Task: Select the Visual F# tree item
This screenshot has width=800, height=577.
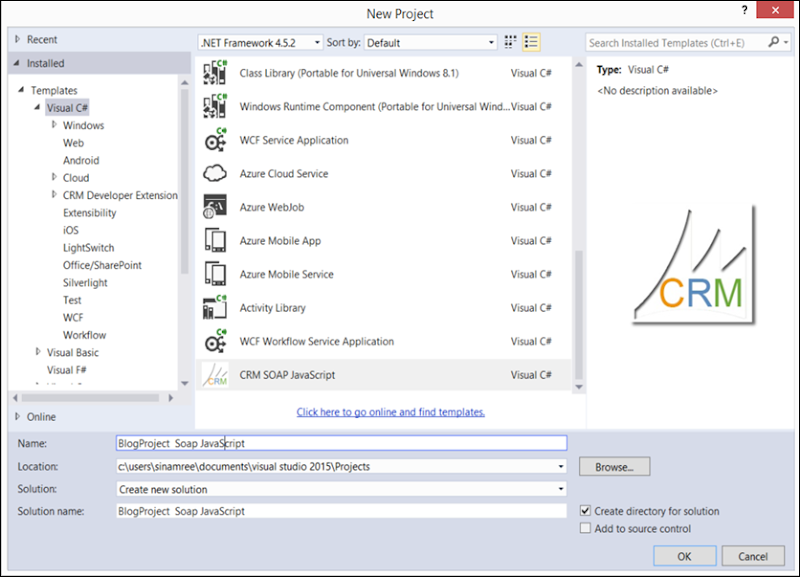Action: 66,370
